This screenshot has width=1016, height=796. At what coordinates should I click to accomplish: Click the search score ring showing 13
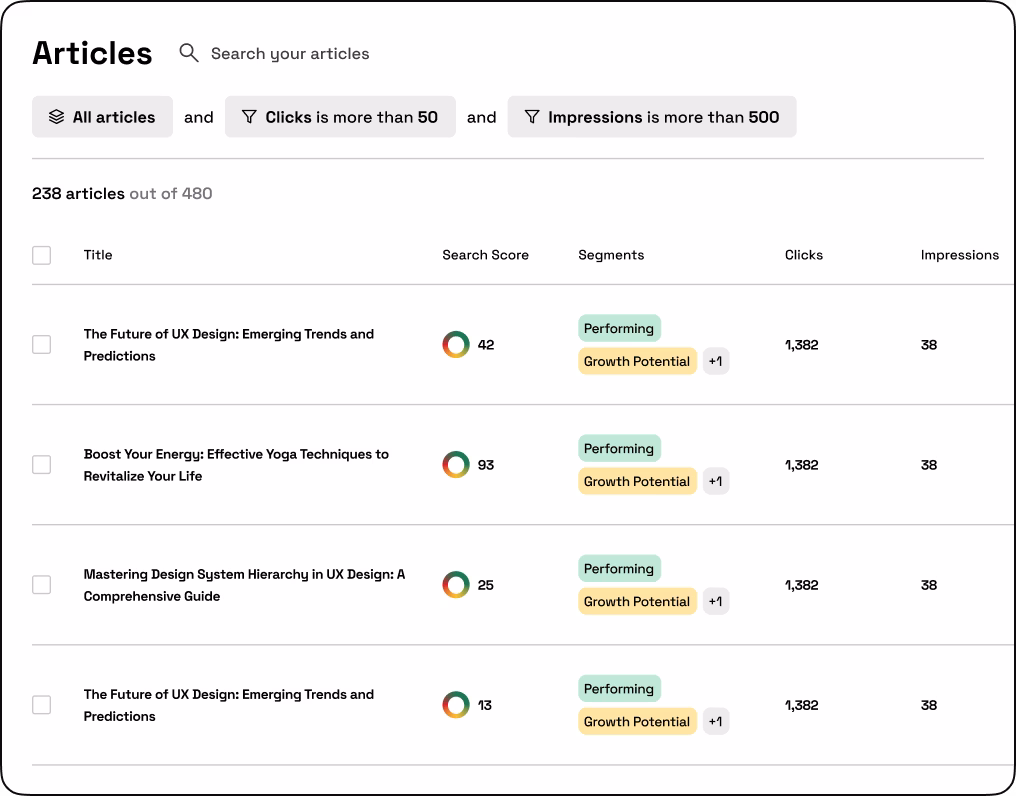(x=456, y=705)
